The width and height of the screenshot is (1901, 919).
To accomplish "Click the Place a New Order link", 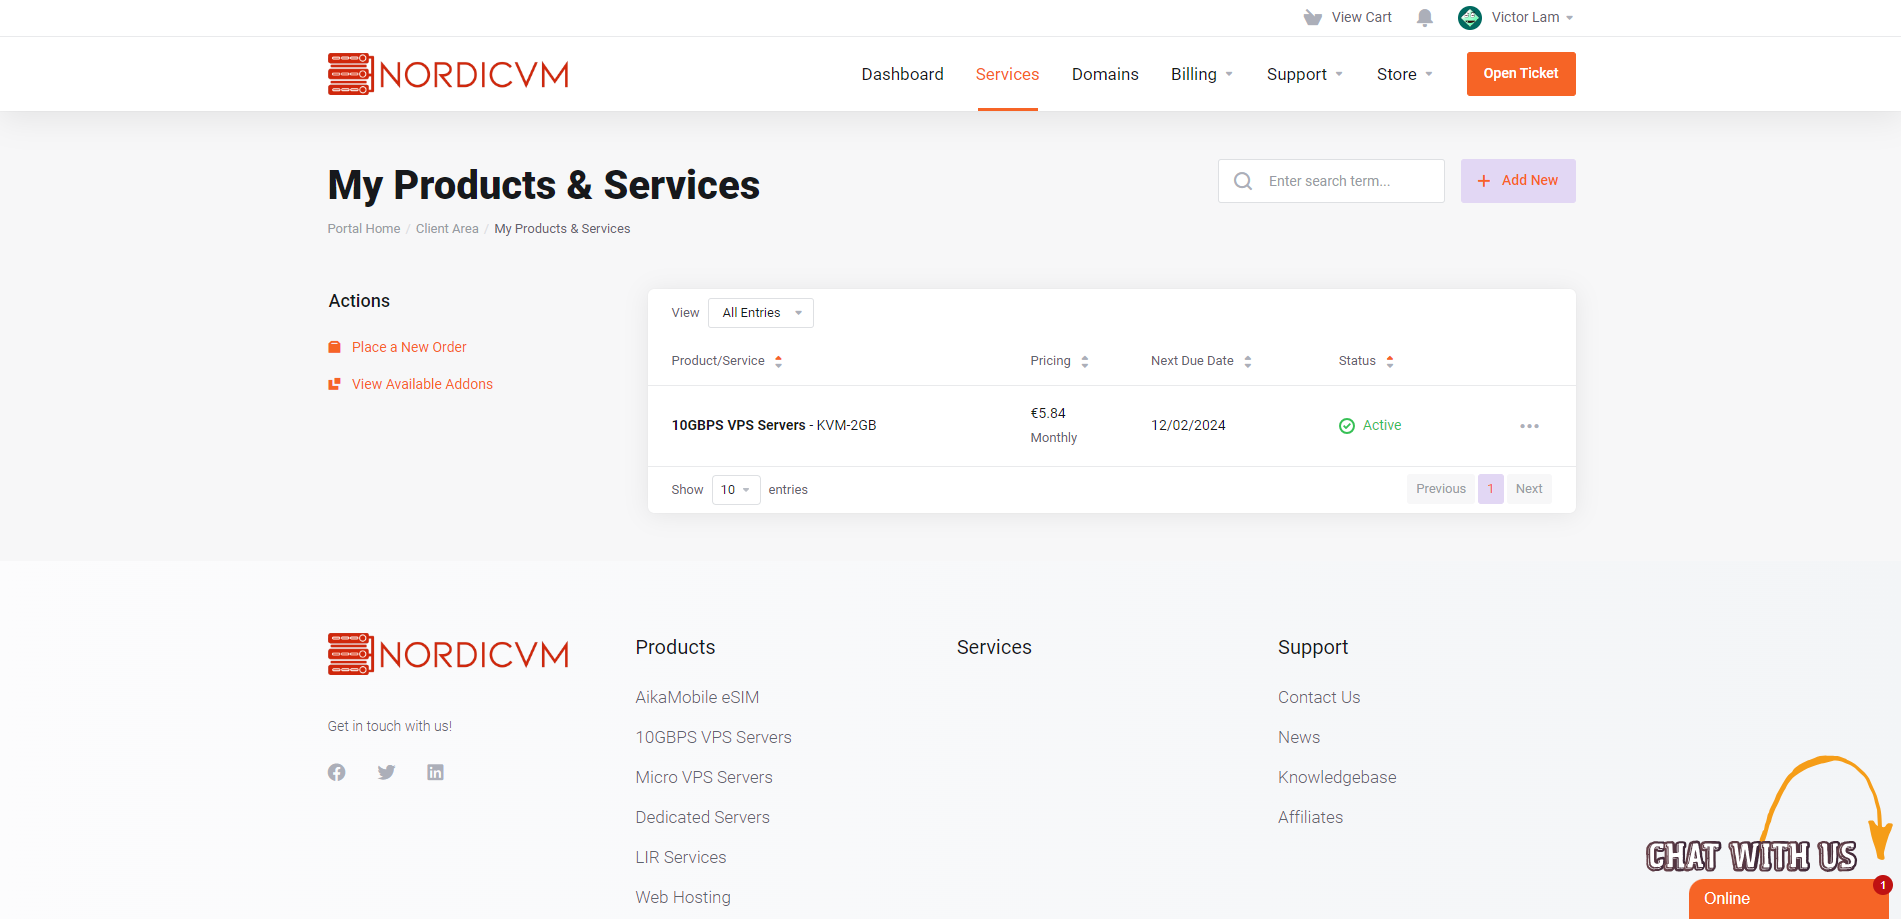I will coord(409,347).
